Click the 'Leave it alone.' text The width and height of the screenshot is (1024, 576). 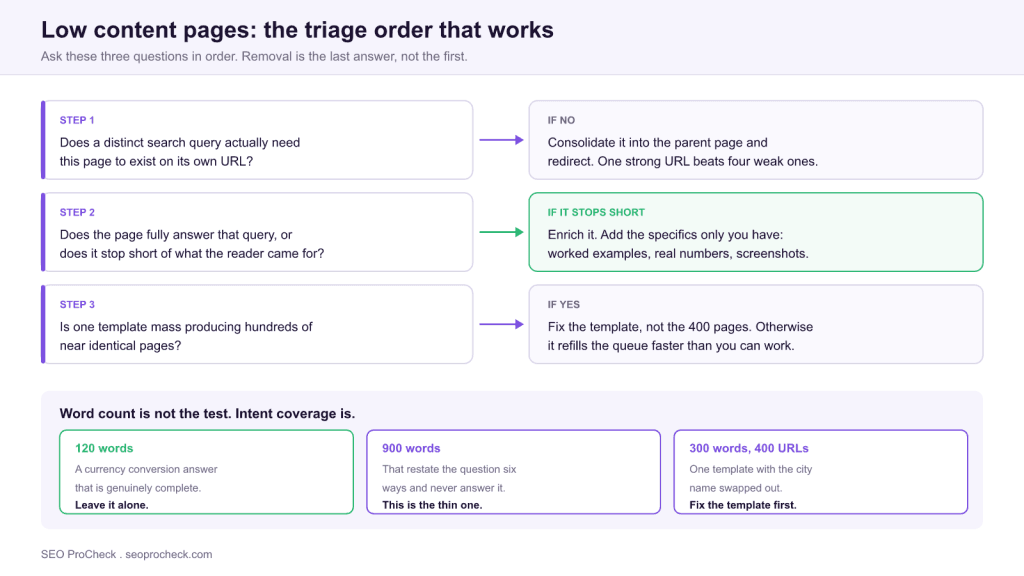112,505
